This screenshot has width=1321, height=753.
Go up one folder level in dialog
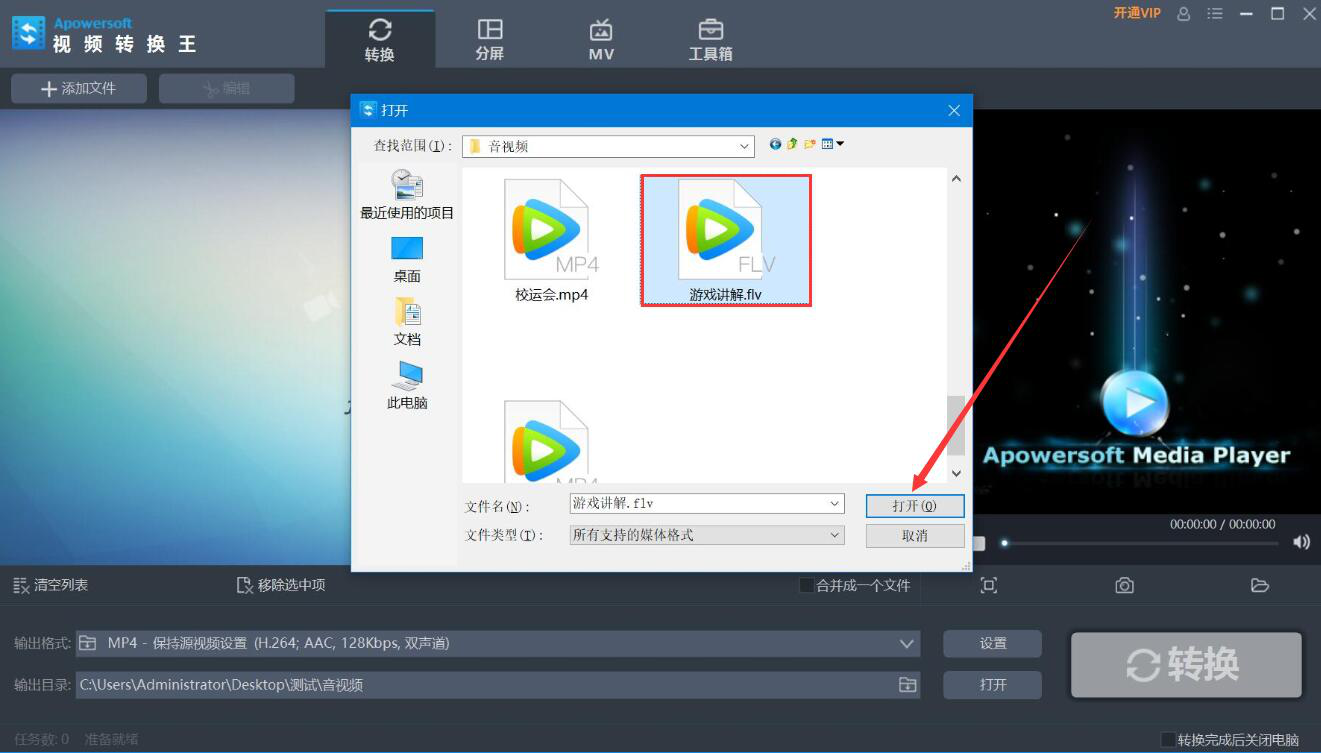click(x=792, y=144)
